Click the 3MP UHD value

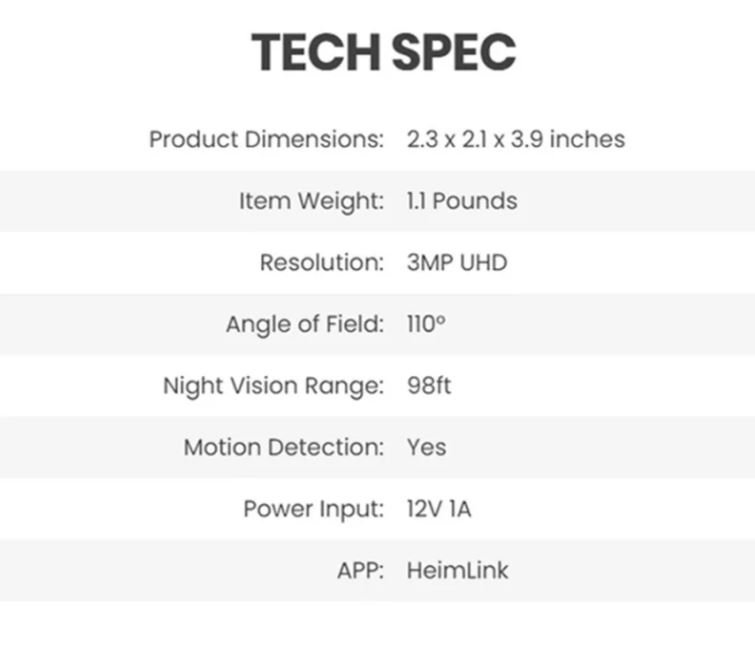(x=457, y=263)
